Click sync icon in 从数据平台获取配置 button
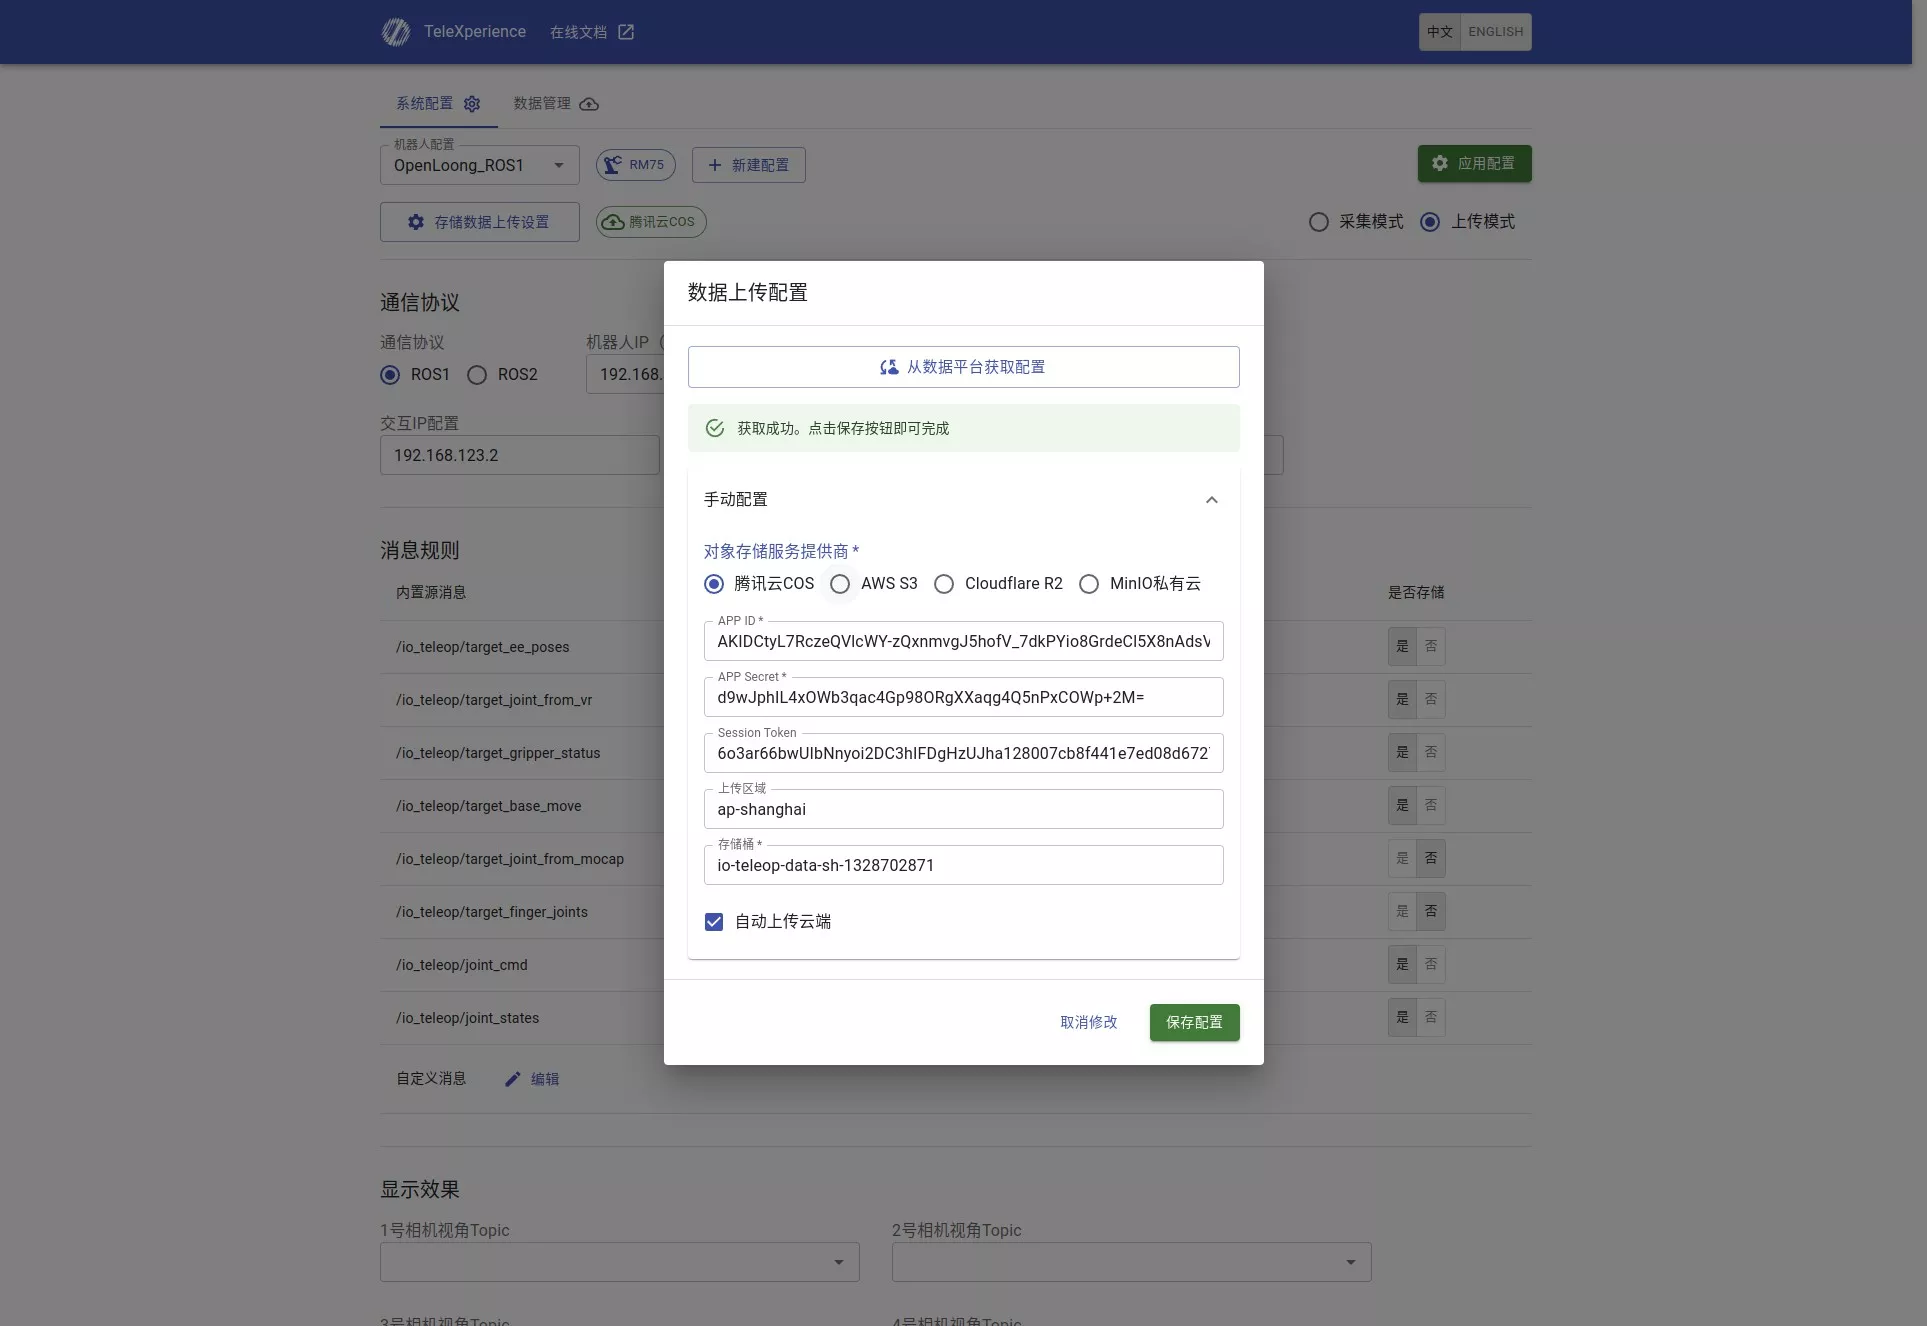Viewport: 1927px width, 1326px height. click(x=888, y=367)
